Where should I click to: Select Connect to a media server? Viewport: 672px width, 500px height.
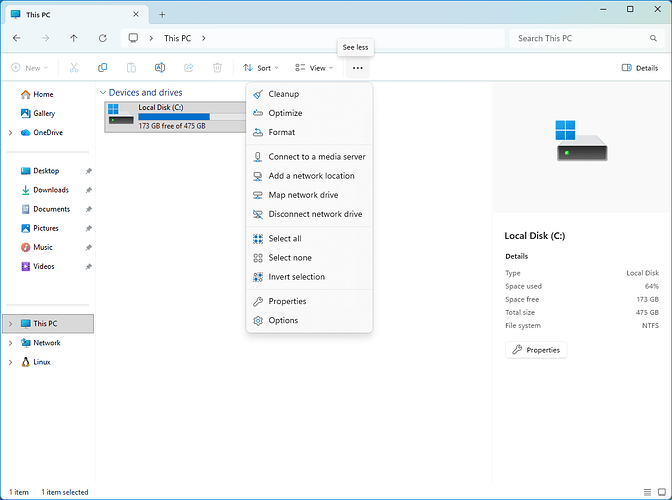(x=309, y=157)
